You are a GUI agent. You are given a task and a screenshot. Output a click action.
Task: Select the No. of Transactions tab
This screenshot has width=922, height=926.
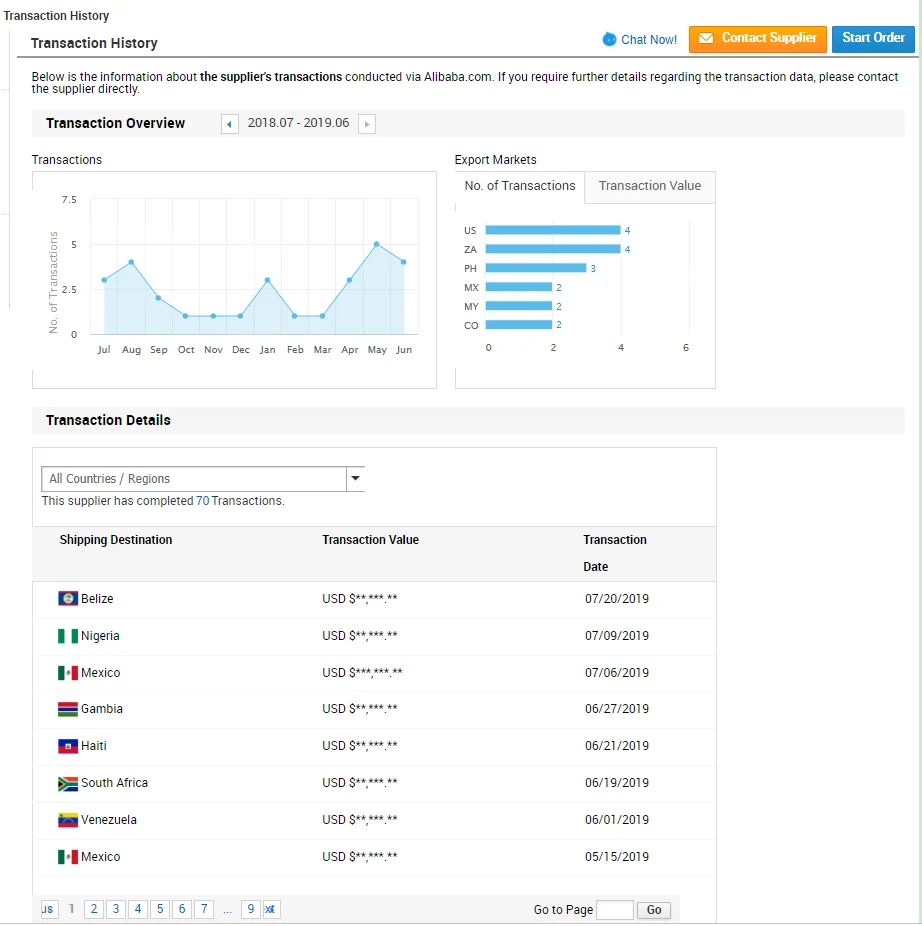[520, 186]
